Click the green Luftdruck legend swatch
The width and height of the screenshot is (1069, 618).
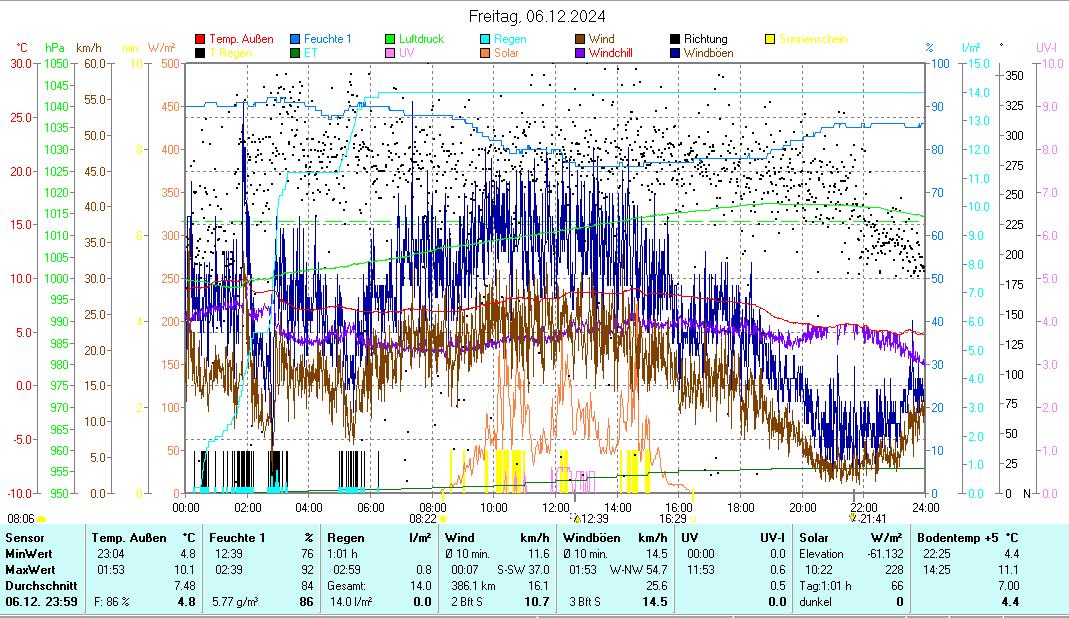(x=391, y=40)
